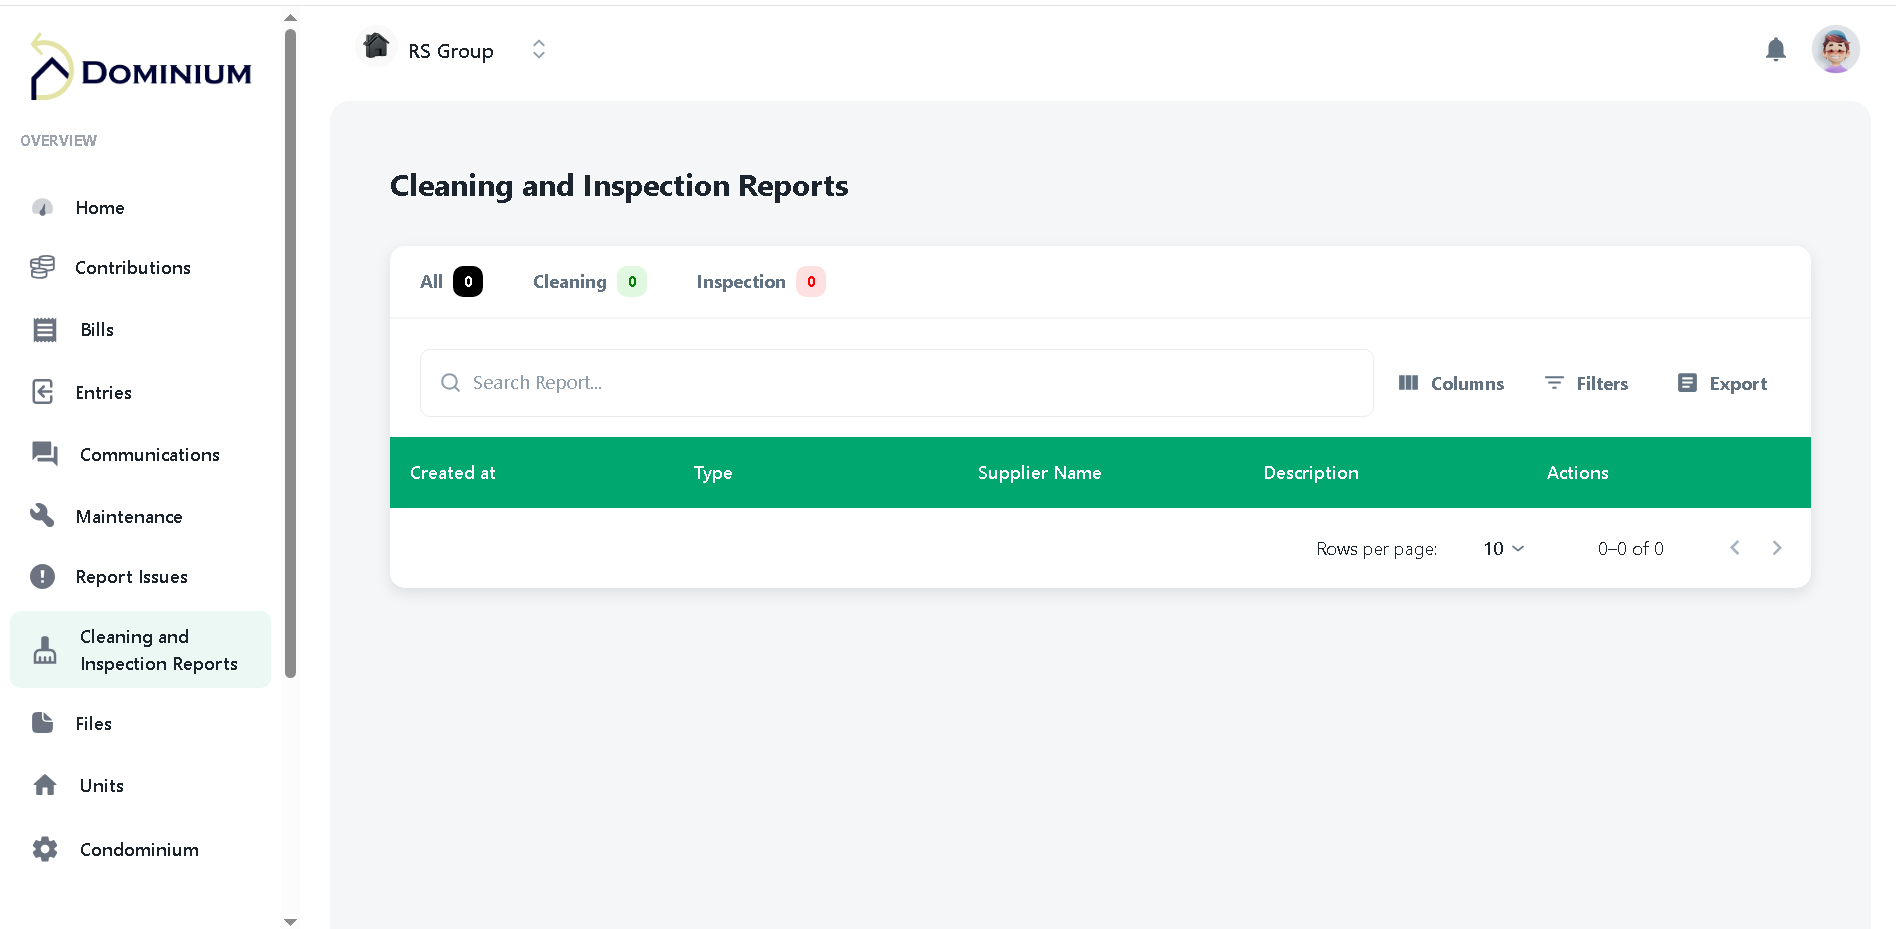
Task: Toggle the Filters panel
Action: point(1586,383)
